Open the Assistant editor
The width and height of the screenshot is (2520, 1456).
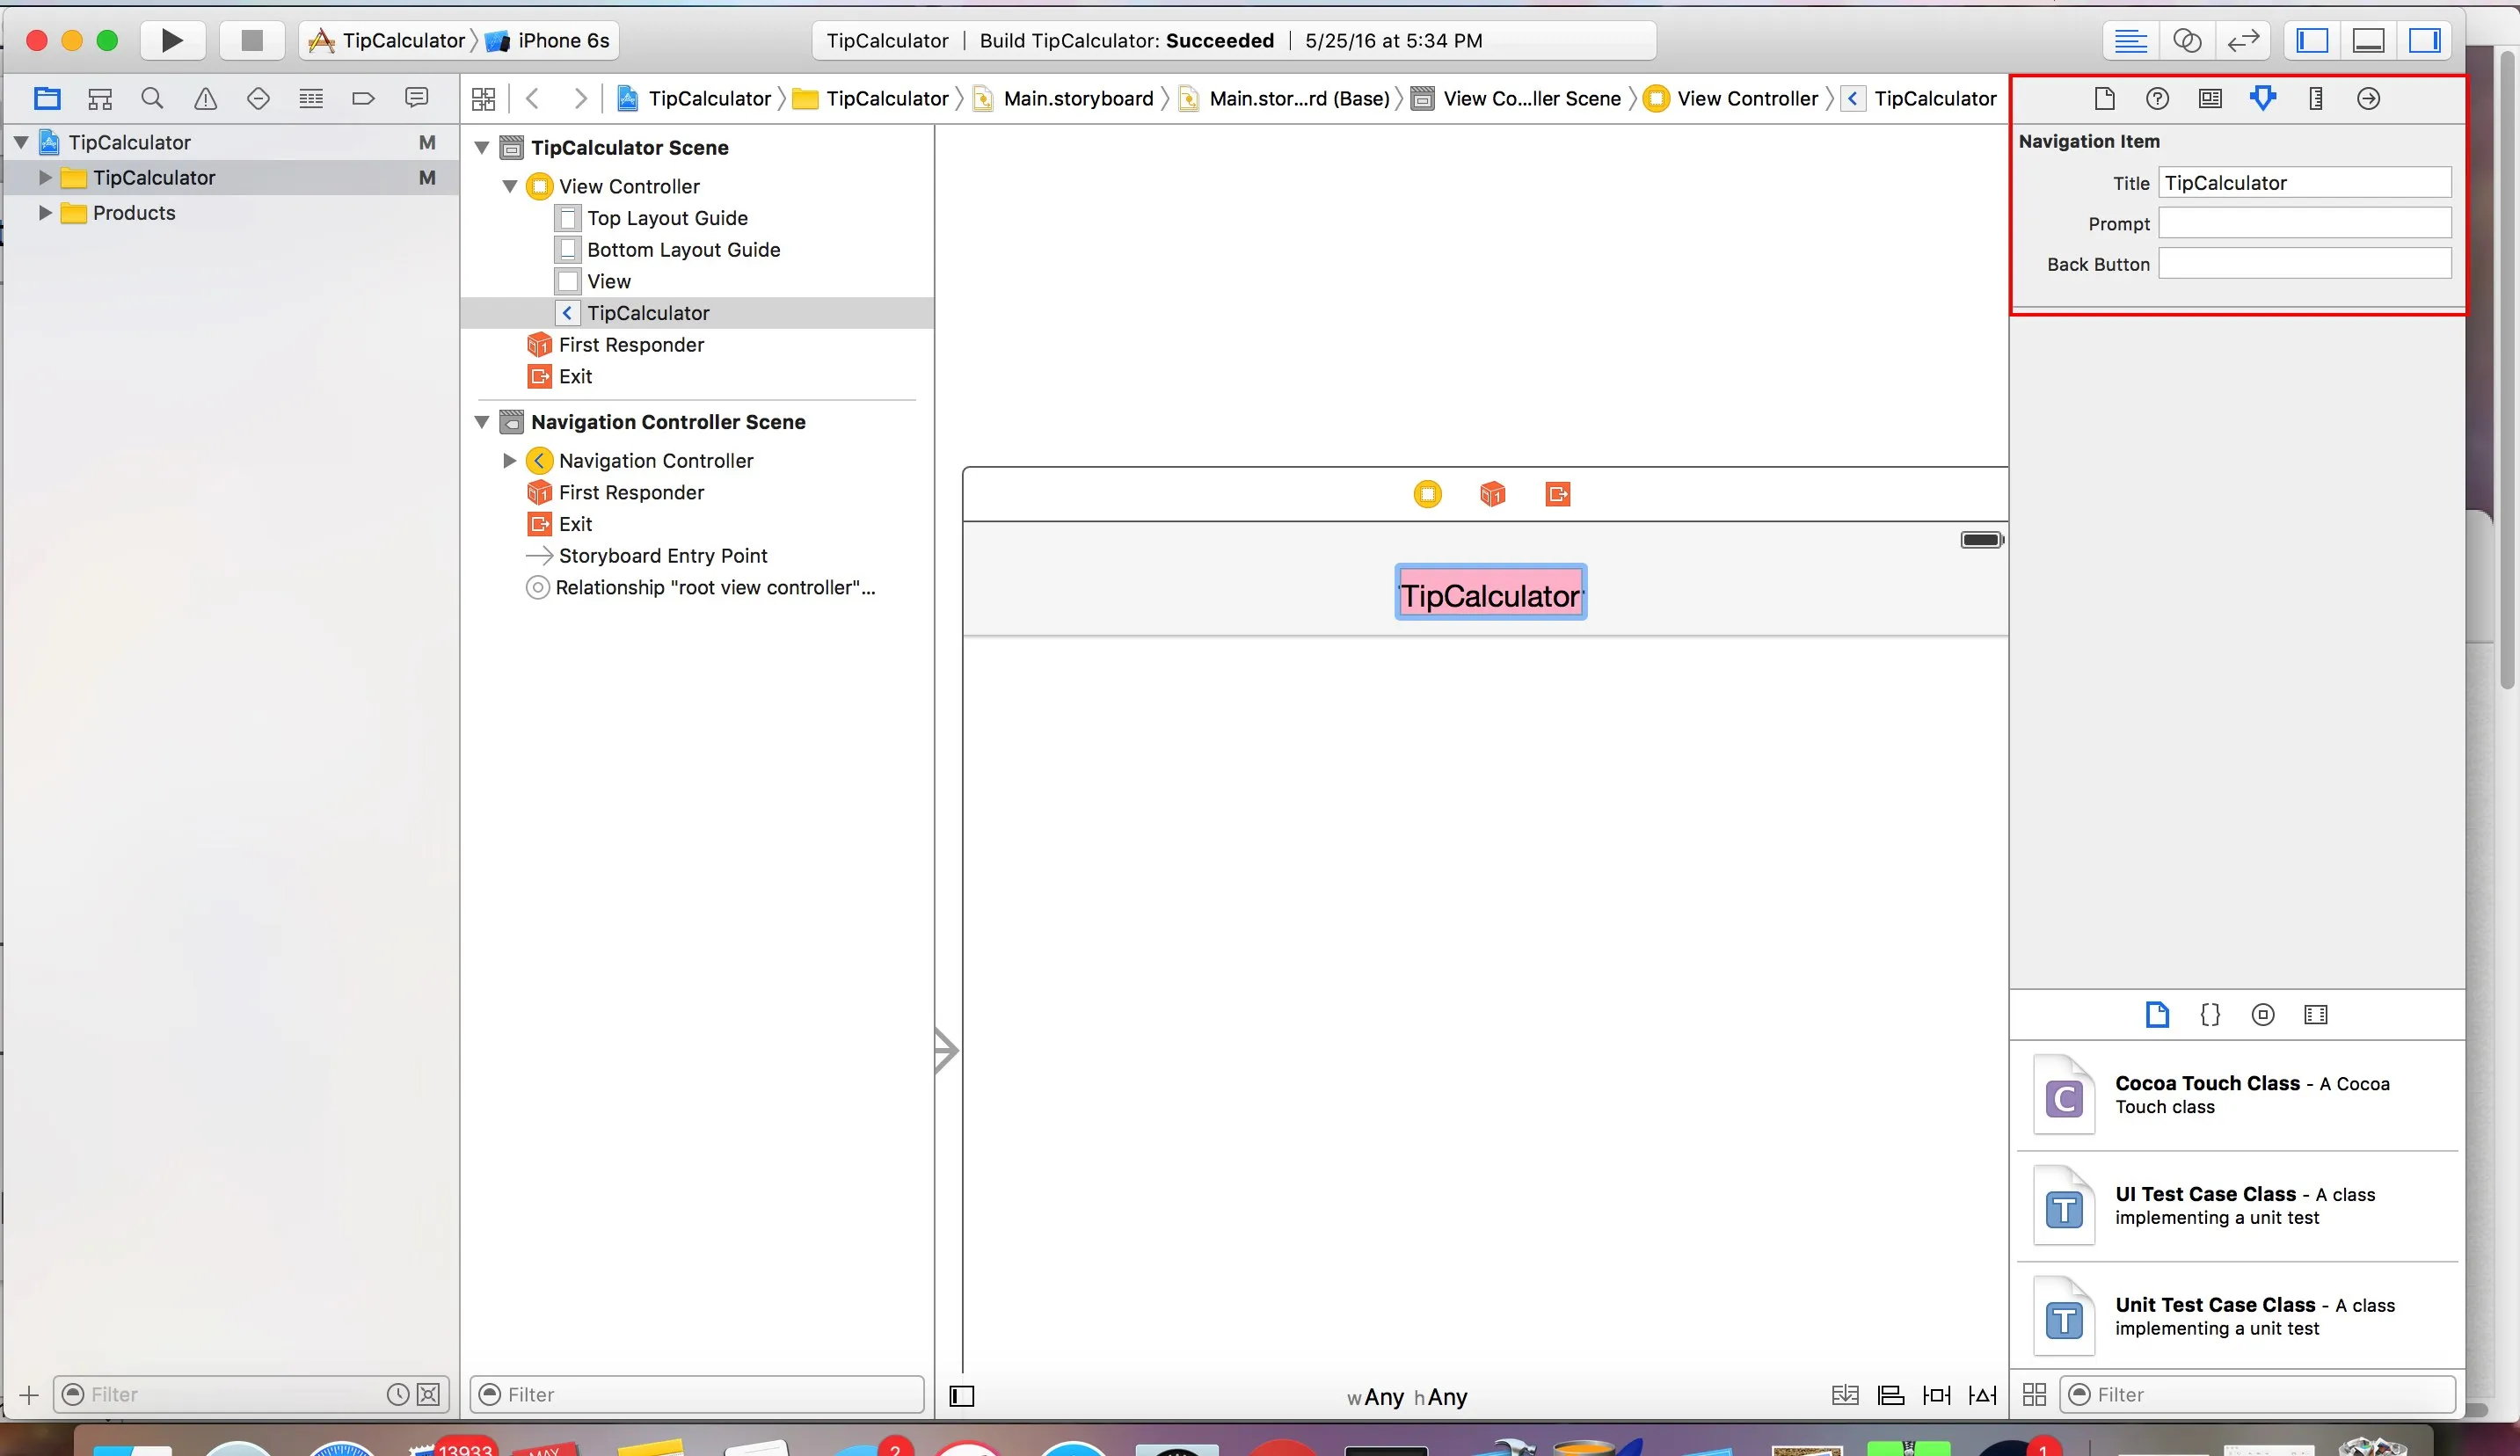(x=2187, y=40)
